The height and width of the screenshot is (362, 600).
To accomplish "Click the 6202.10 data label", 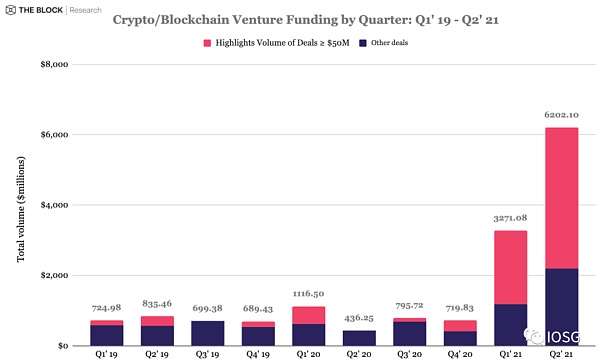I will click(x=561, y=115).
